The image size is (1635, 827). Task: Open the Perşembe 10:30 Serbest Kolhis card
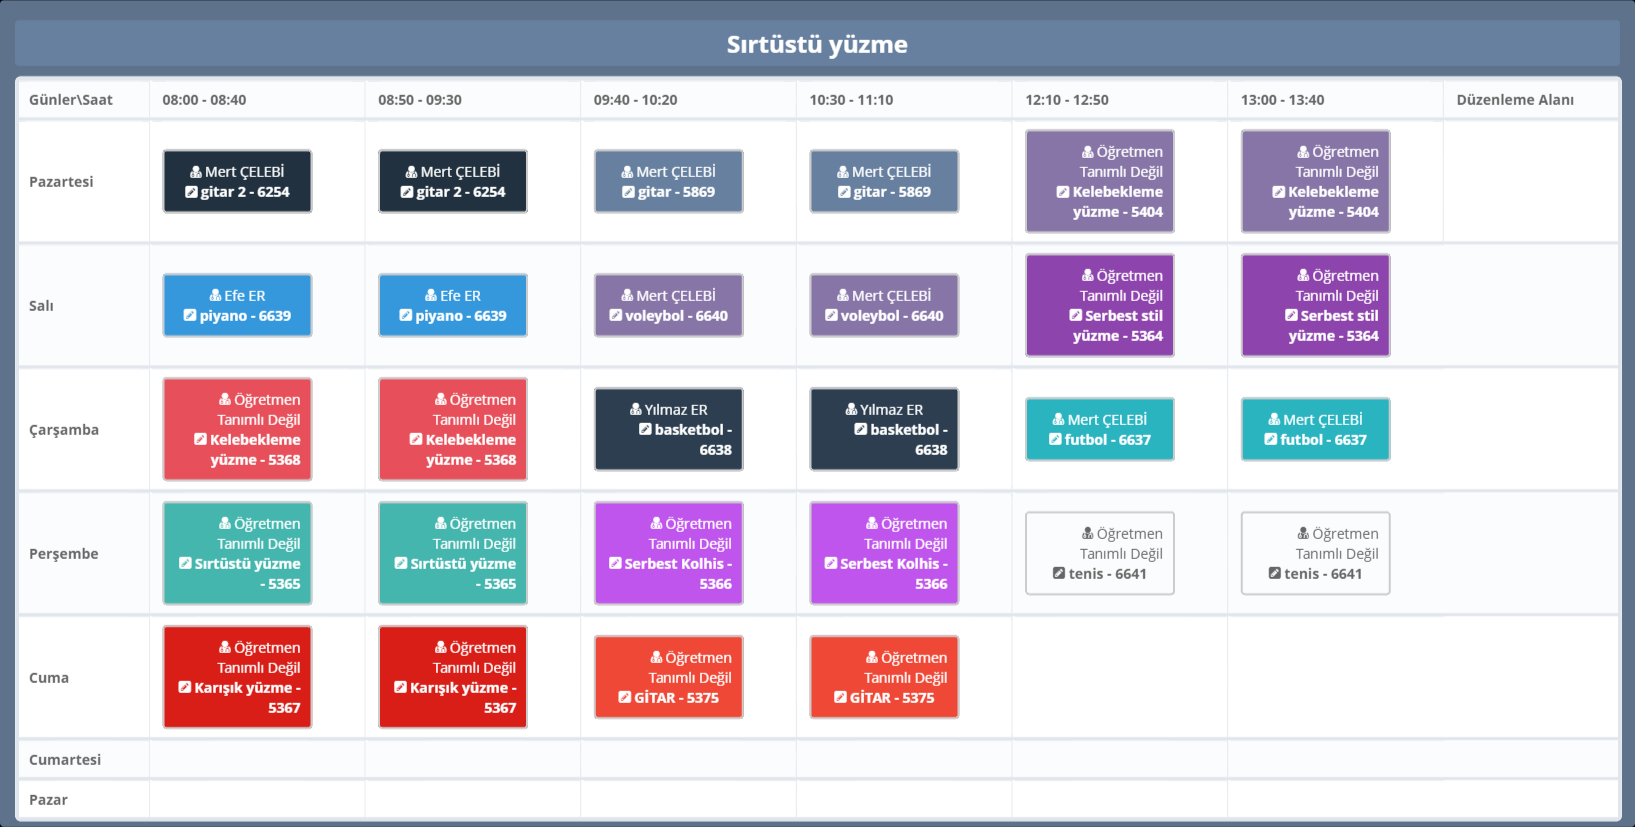[x=884, y=554]
